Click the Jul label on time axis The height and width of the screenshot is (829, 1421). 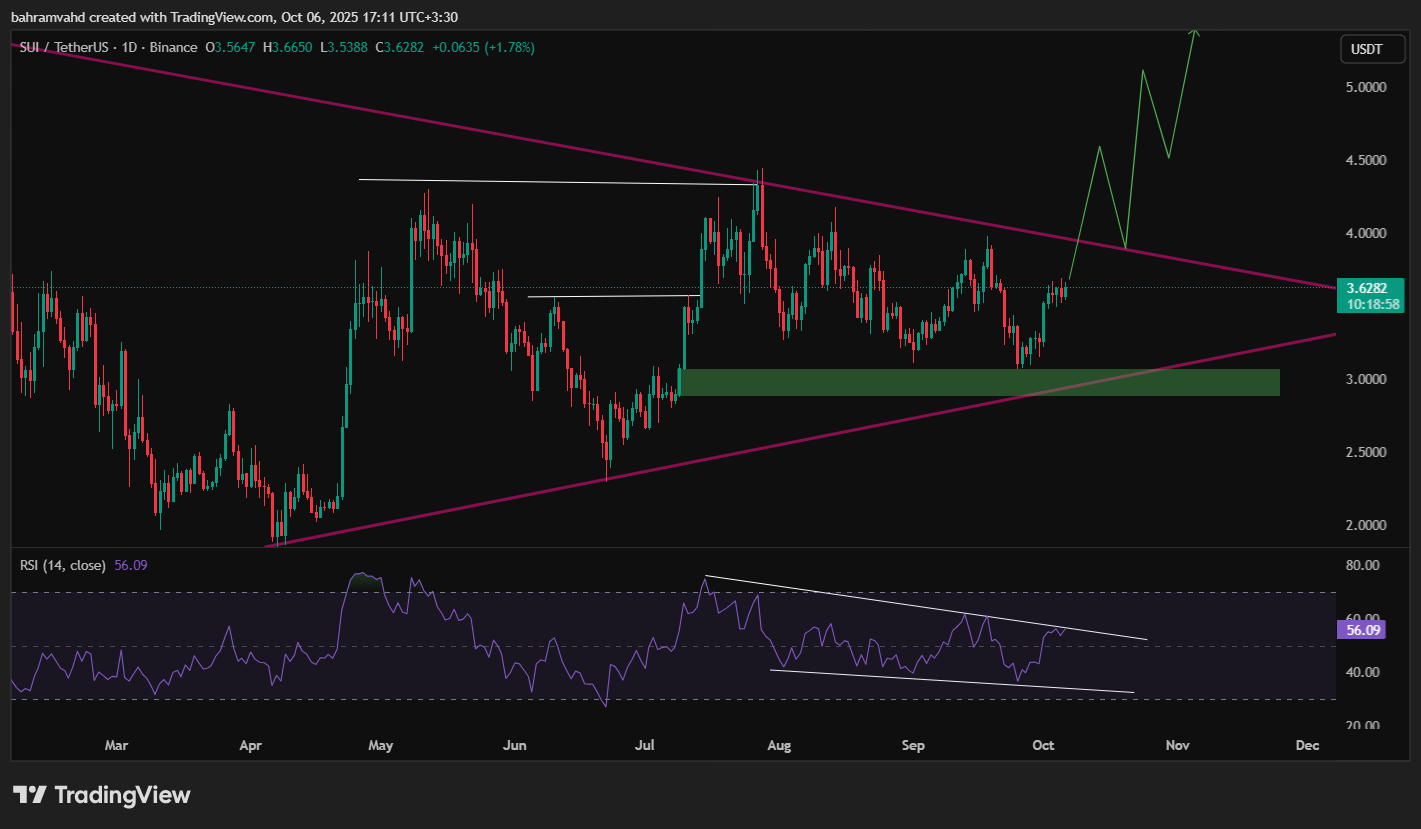[x=646, y=745]
